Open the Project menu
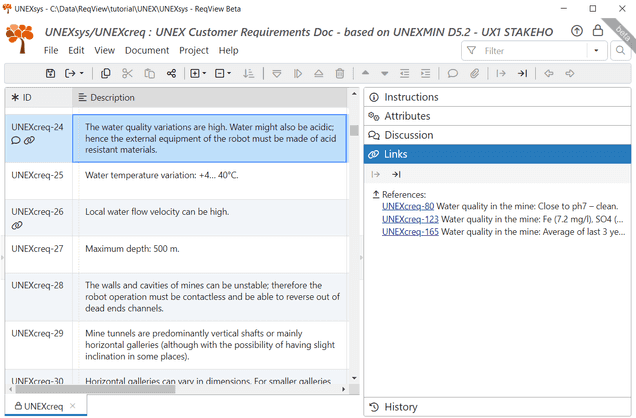The image size is (636, 418). 194,50
